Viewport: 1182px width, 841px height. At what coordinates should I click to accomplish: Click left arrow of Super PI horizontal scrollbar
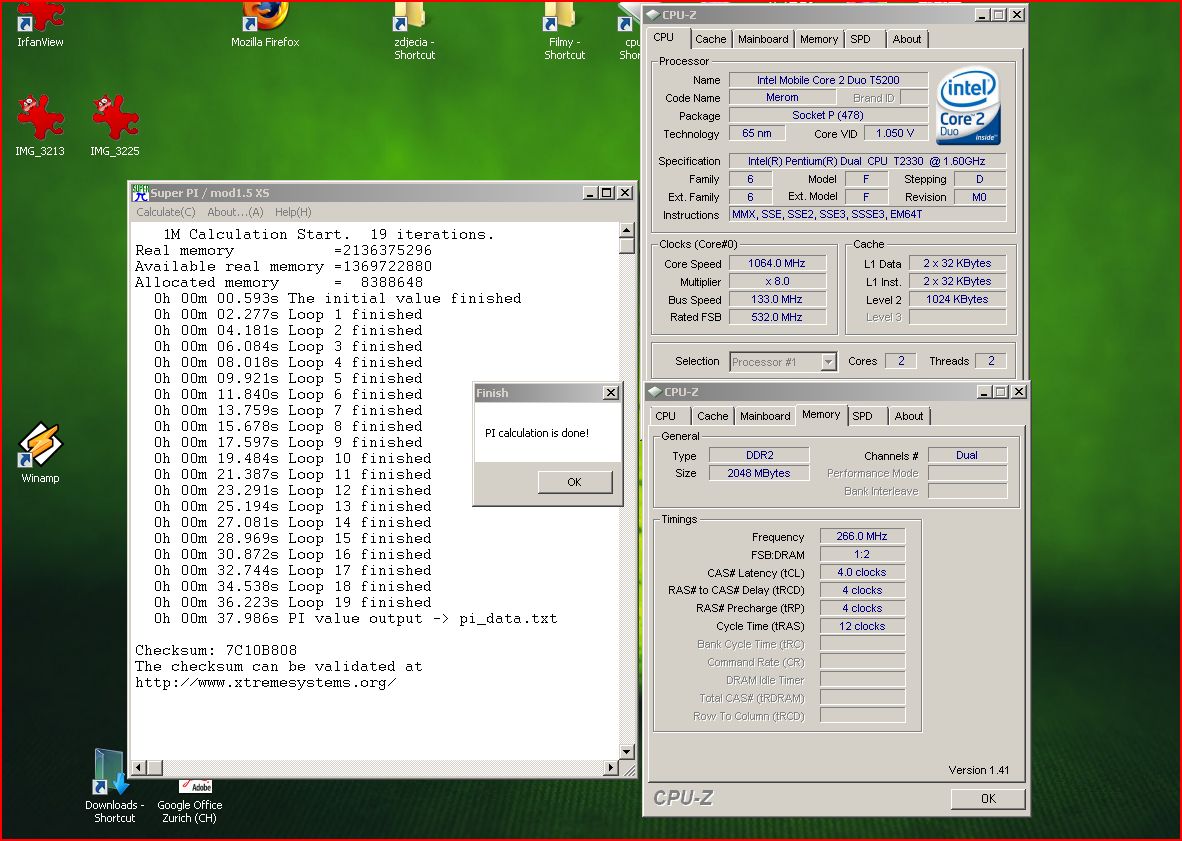pos(139,768)
